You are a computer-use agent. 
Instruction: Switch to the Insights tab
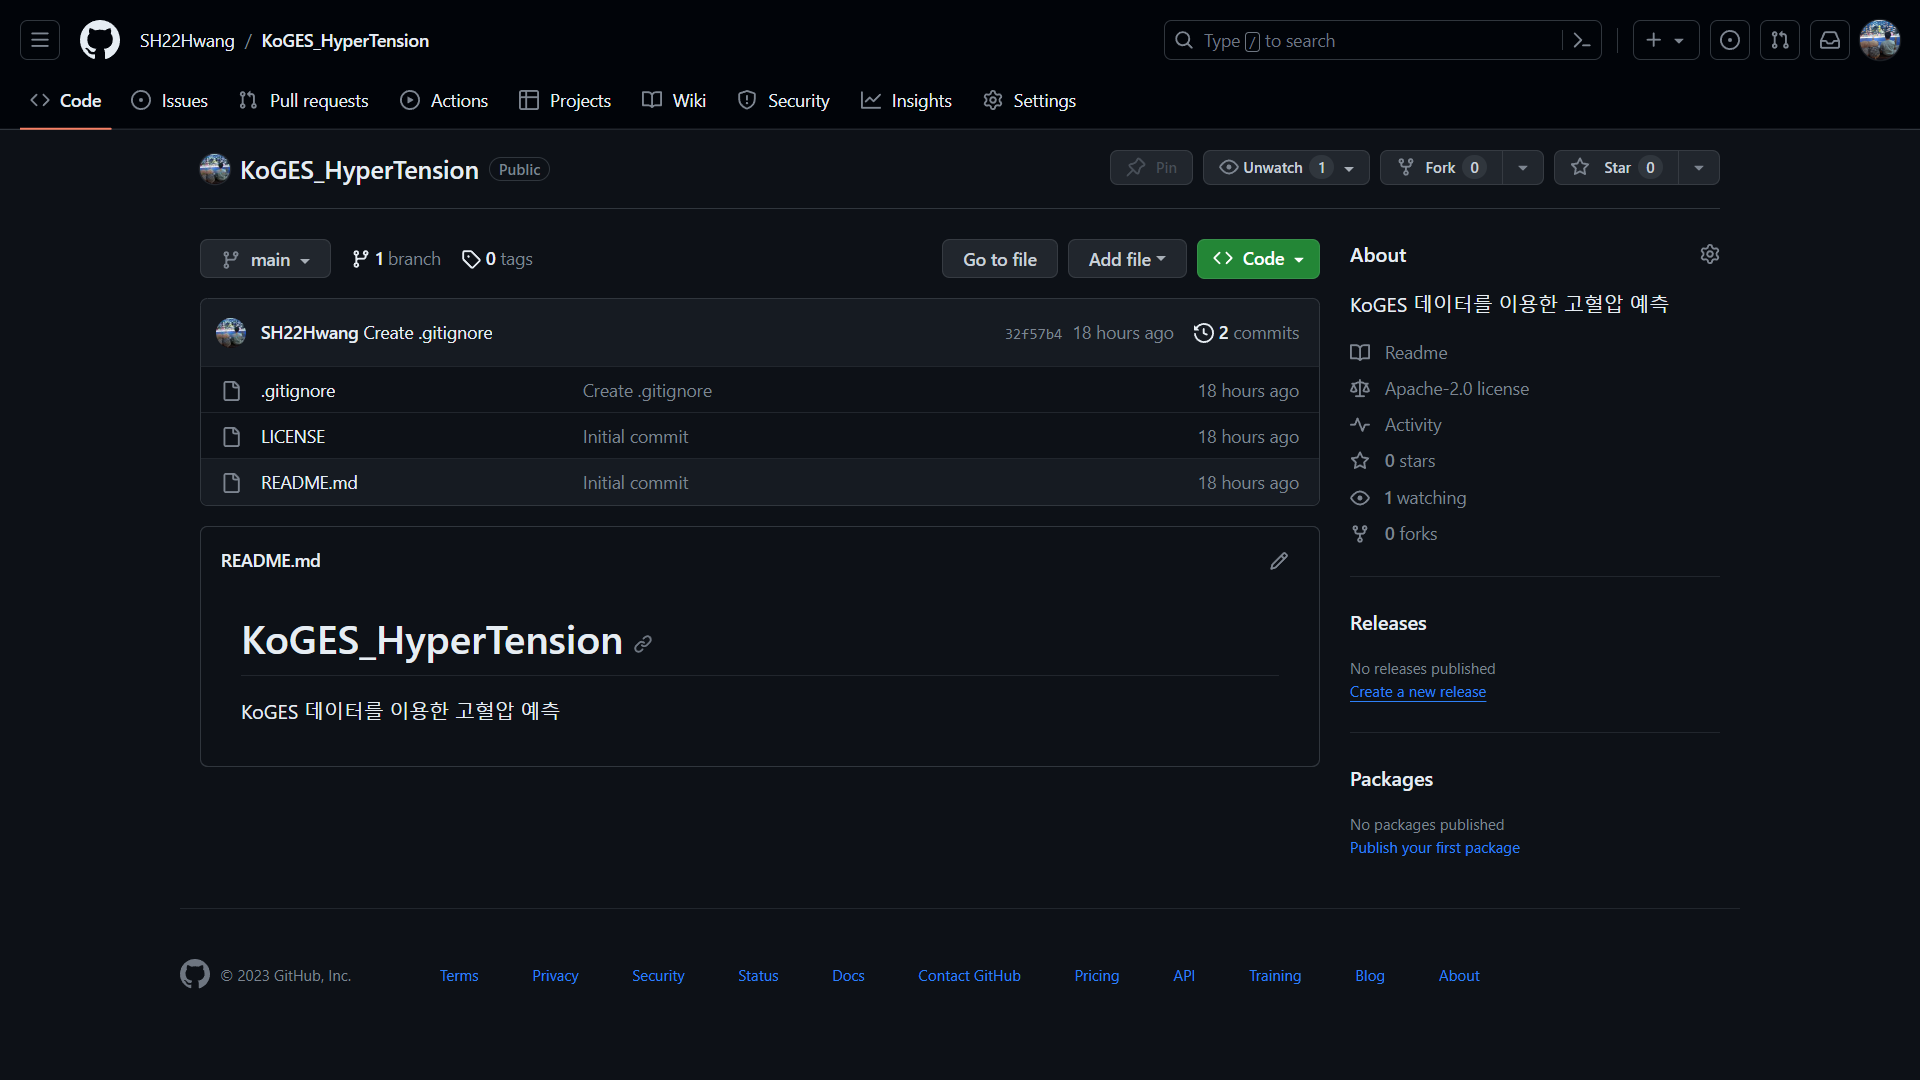906,101
